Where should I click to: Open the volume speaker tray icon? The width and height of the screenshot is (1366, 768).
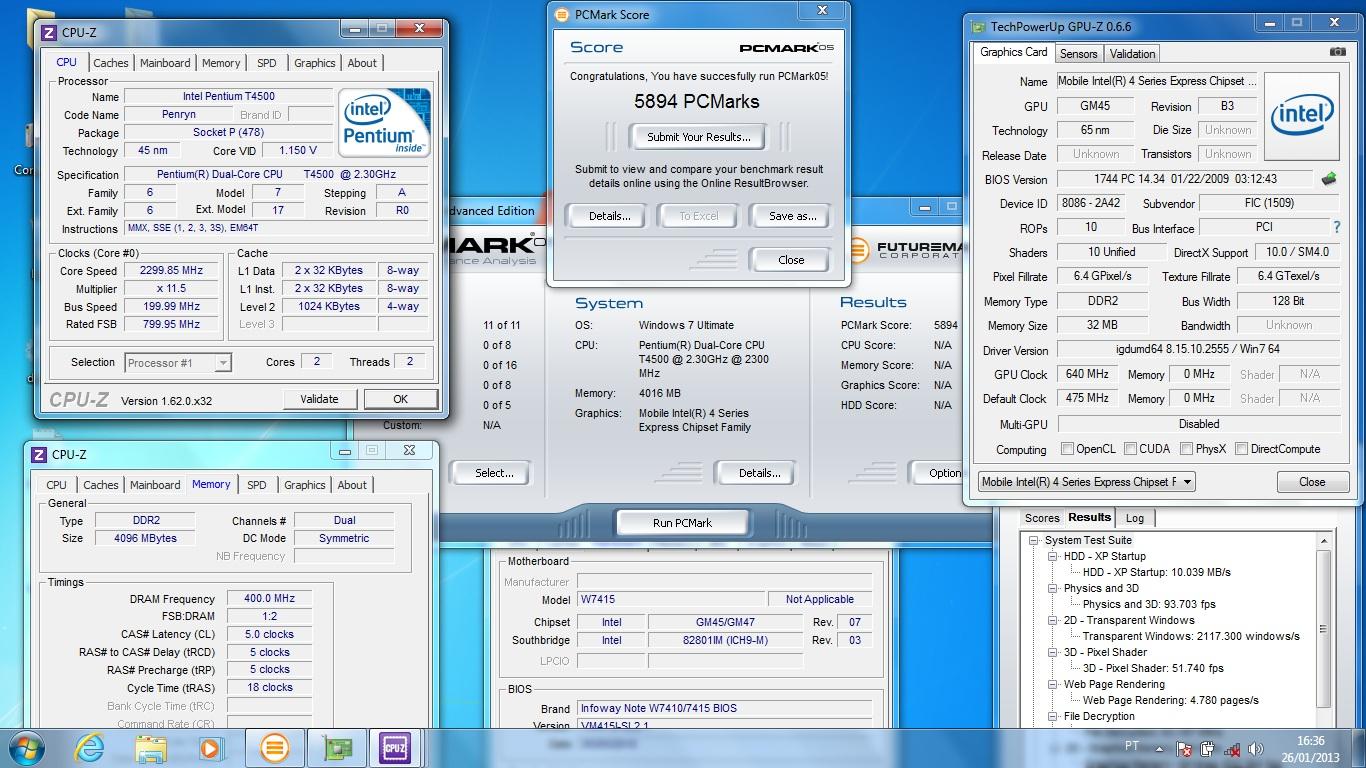tap(1256, 748)
